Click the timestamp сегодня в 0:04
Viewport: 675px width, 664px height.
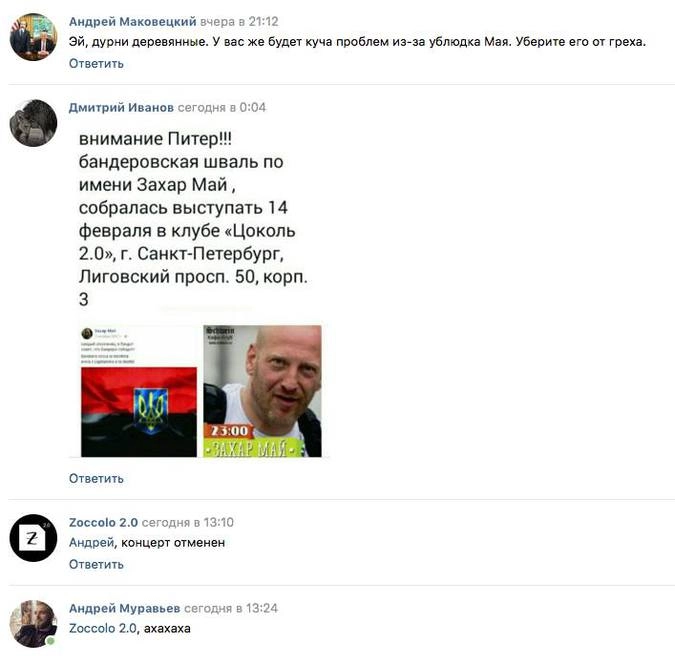[x=222, y=108]
